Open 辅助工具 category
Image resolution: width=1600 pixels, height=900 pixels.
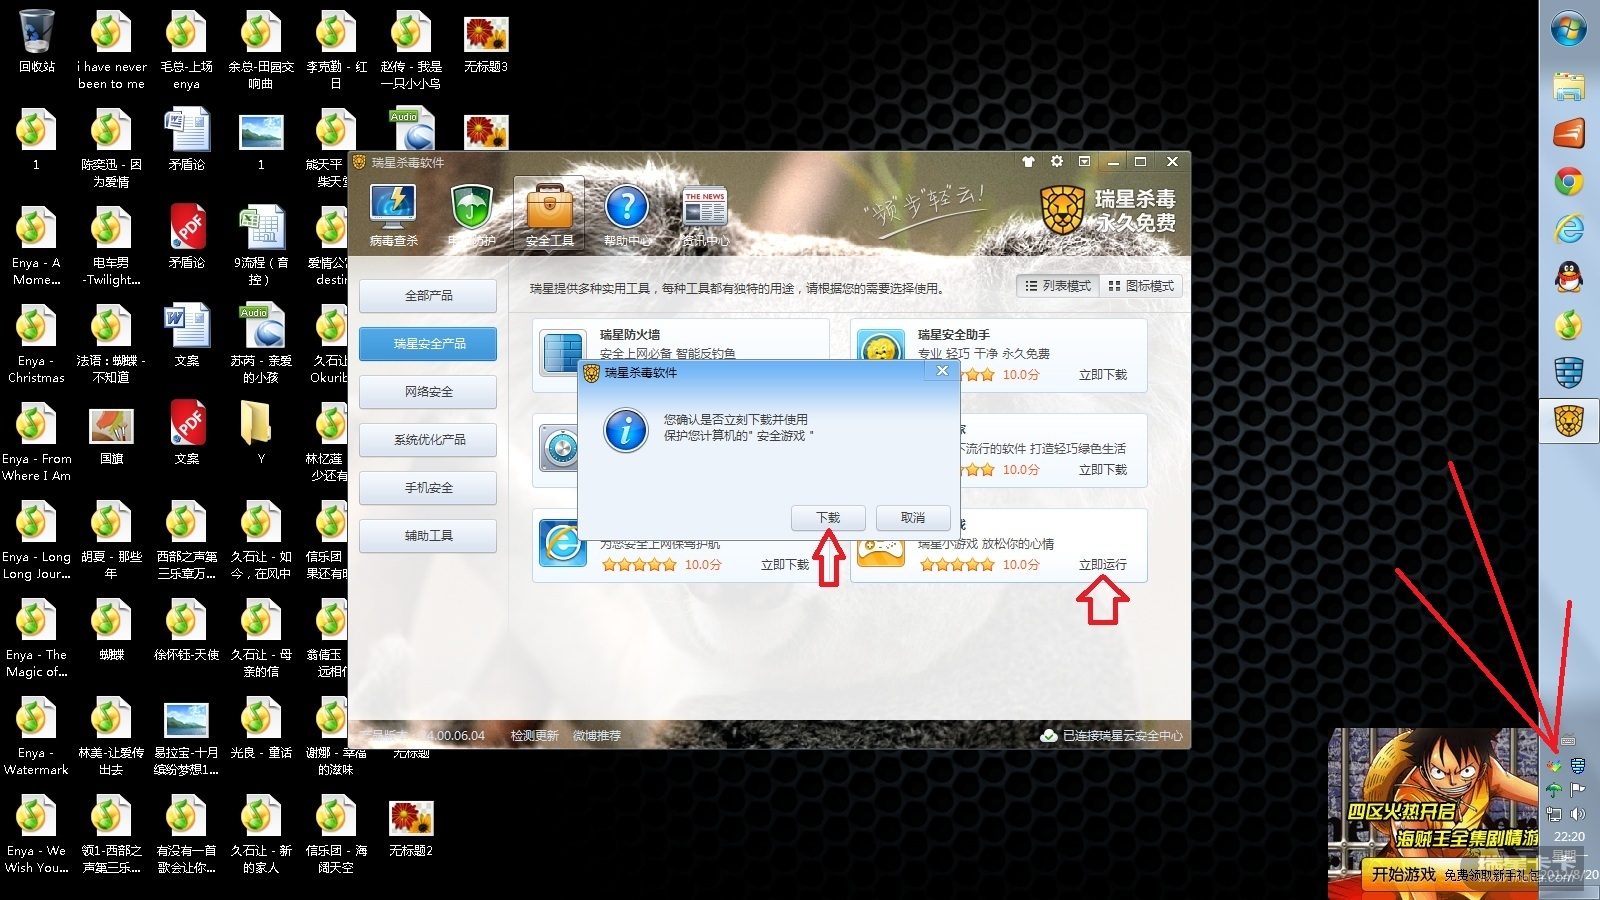428,536
